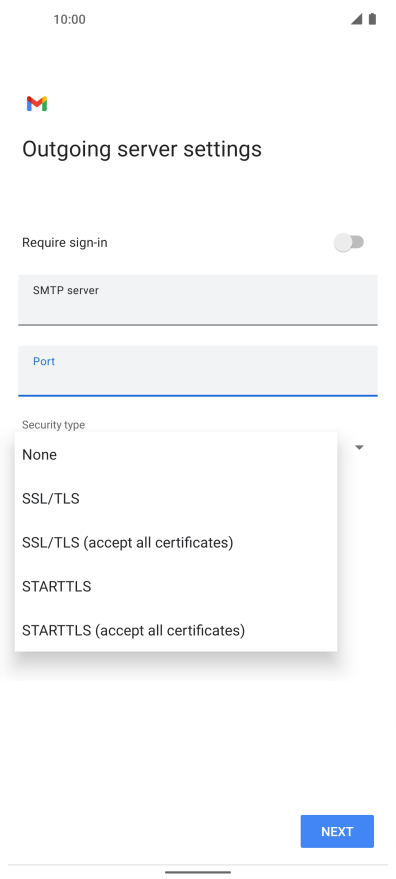Tap the Security type label
Viewport: 396px width, 879px height.
tap(53, 425)
